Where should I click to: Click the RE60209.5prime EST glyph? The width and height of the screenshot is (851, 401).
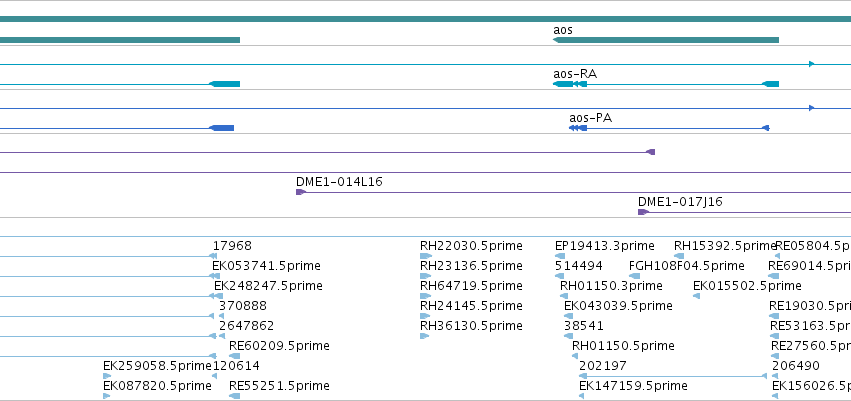[x=234, y=356]
